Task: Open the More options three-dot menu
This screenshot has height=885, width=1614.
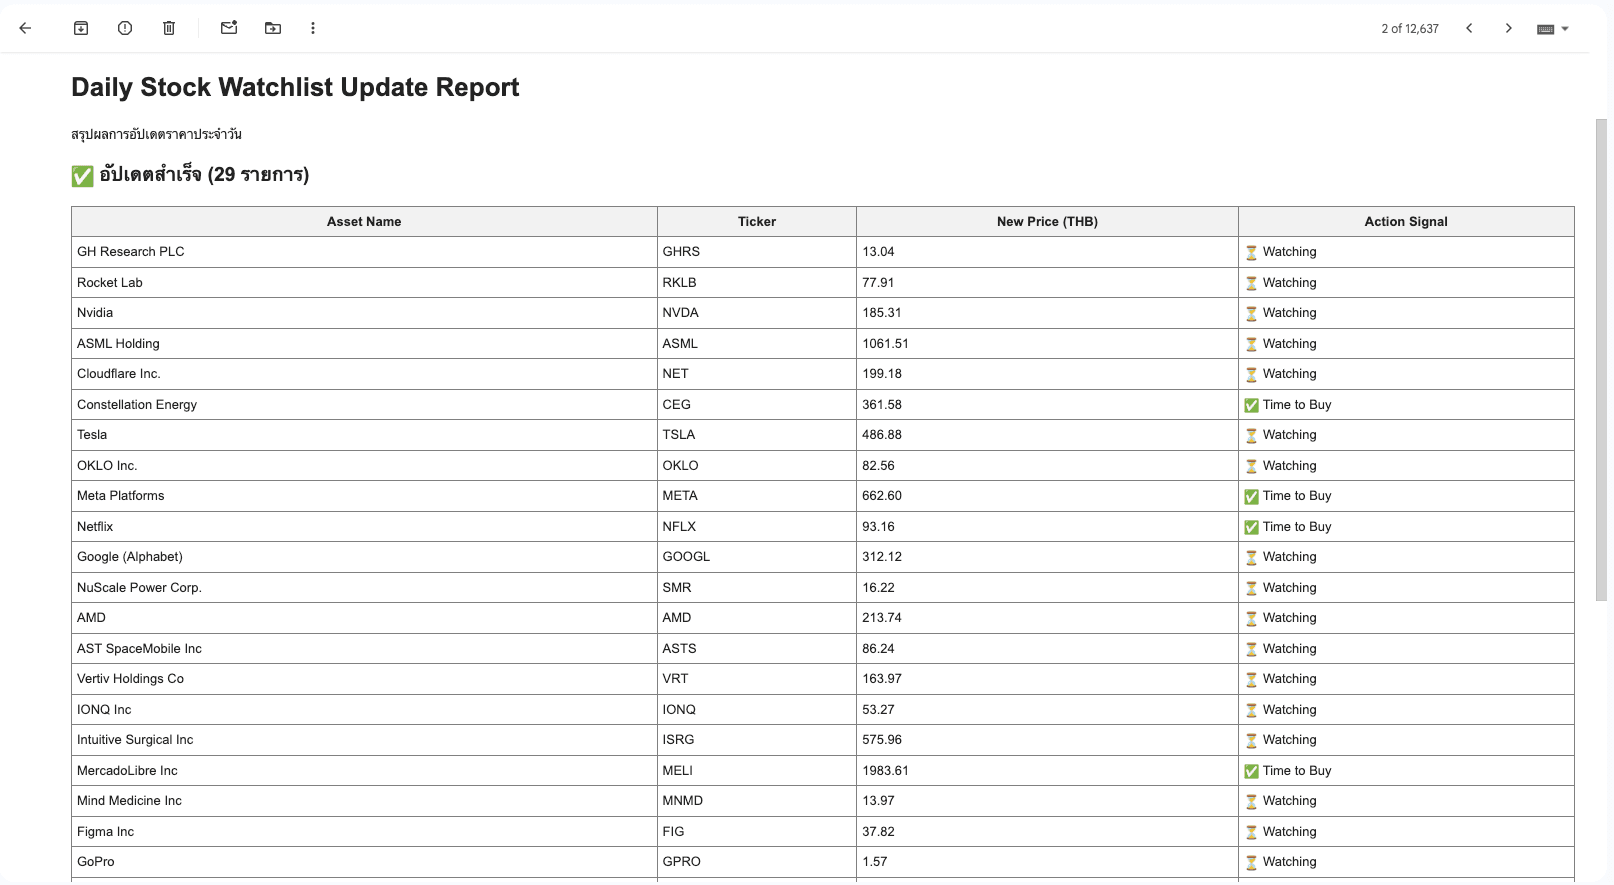Action: [313, 28]
